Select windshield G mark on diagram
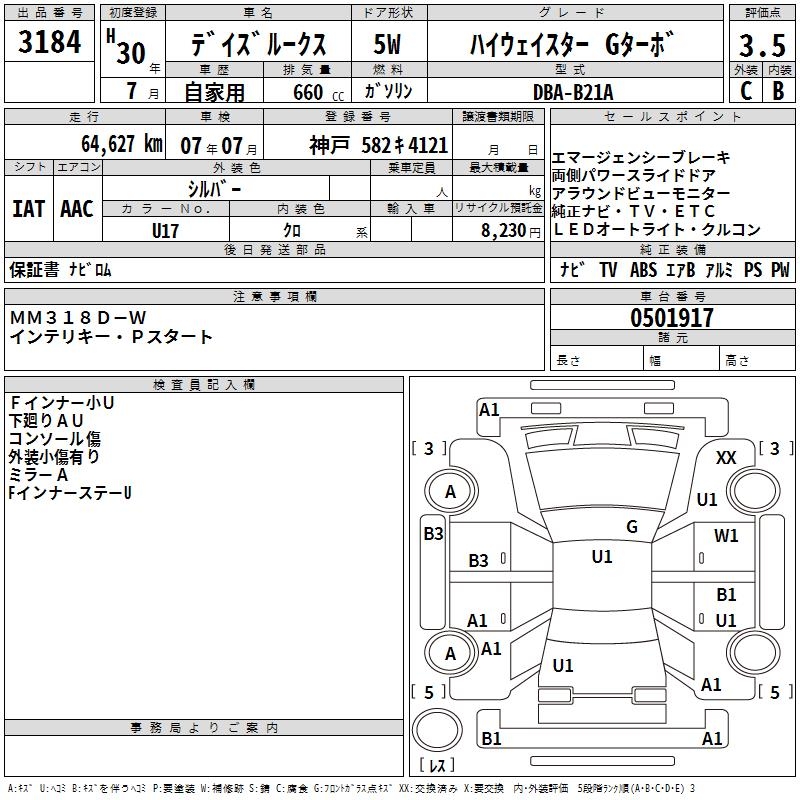Image resolution: width=800 pixels, height=800 pixels. coord(632,526)
